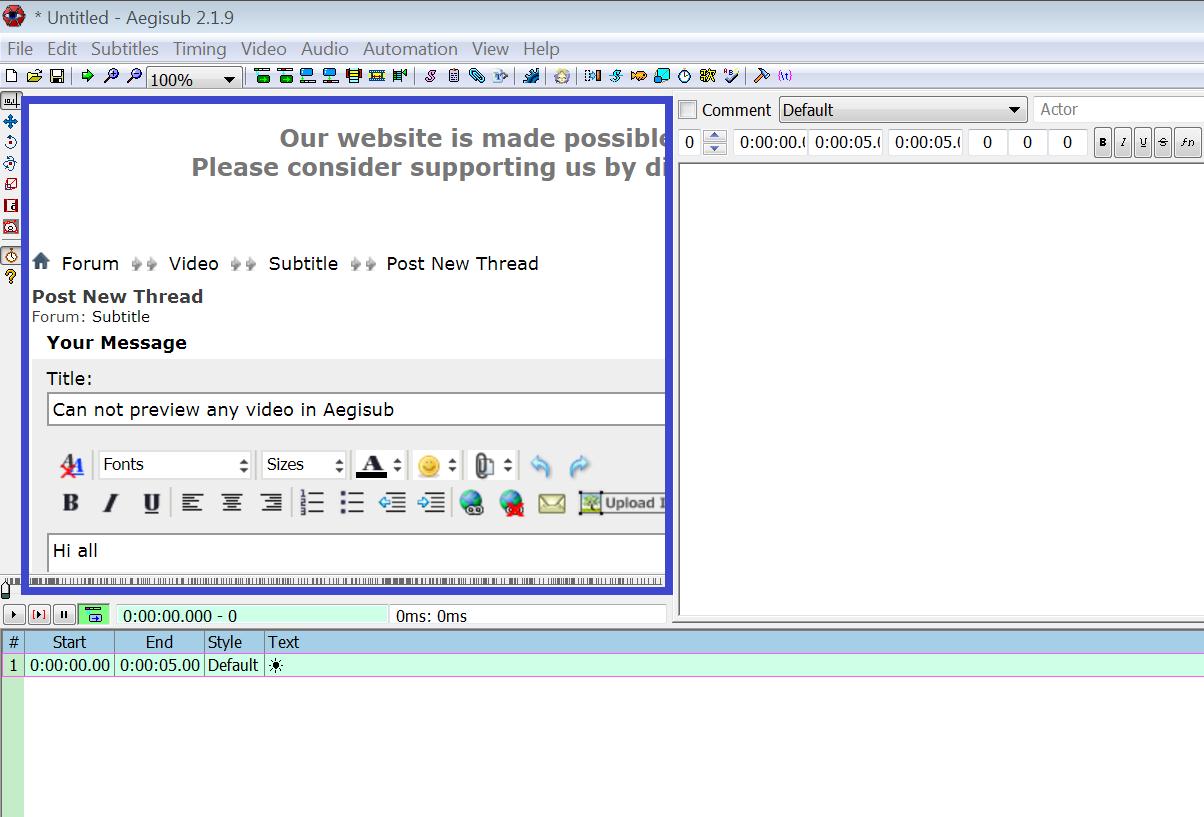Viewport: 1204px width, 817px height.
Task: Select lines visible on current frame
Action: point(353,76)
